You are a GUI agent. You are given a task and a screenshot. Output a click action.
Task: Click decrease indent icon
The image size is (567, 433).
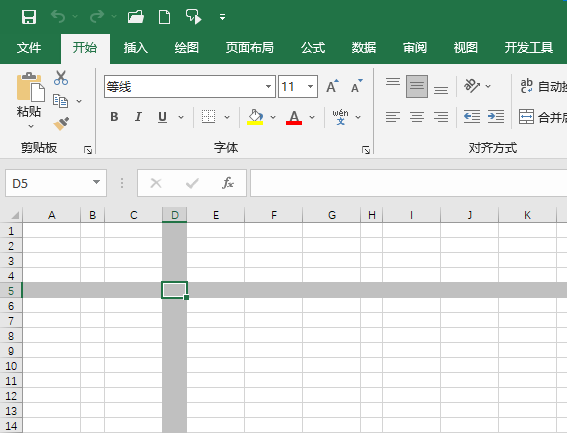[x=472, y=117]
